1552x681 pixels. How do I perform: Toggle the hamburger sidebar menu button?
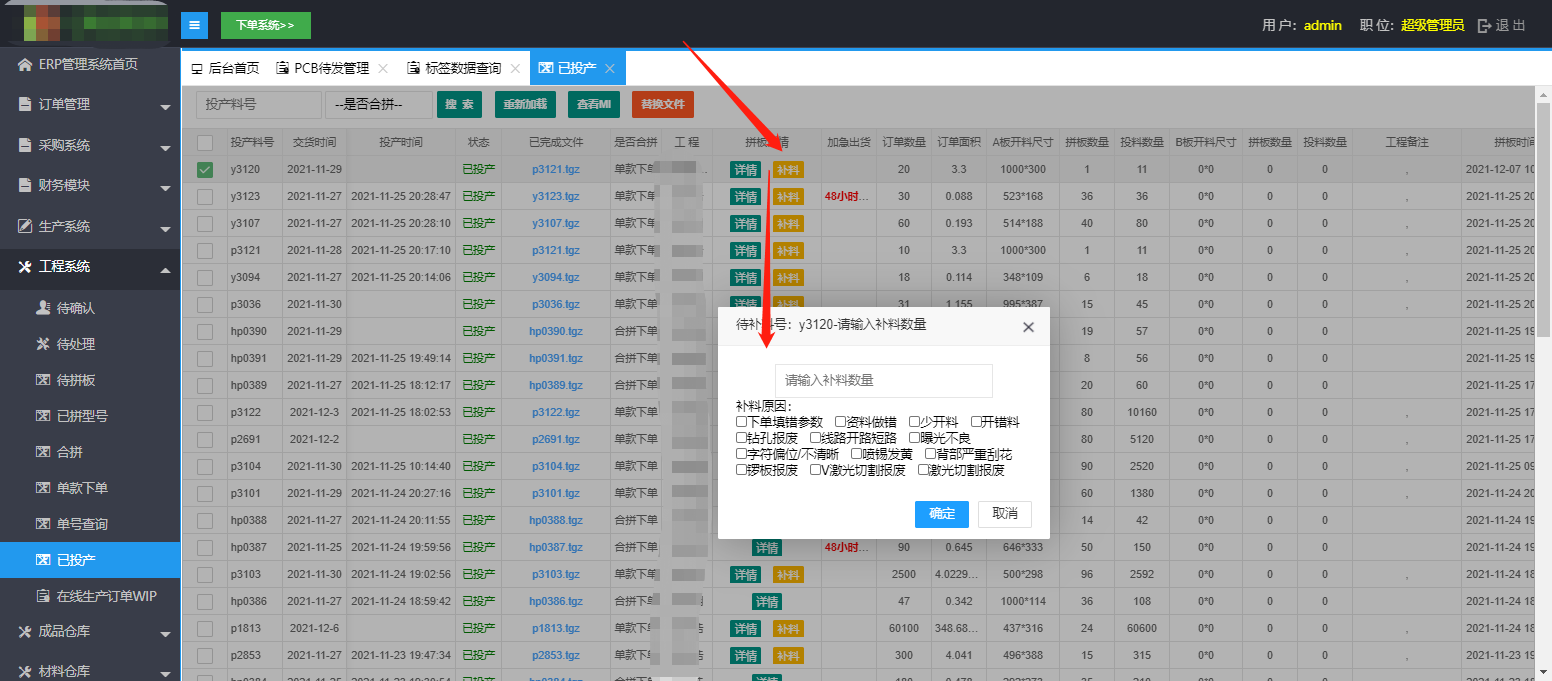194,25
